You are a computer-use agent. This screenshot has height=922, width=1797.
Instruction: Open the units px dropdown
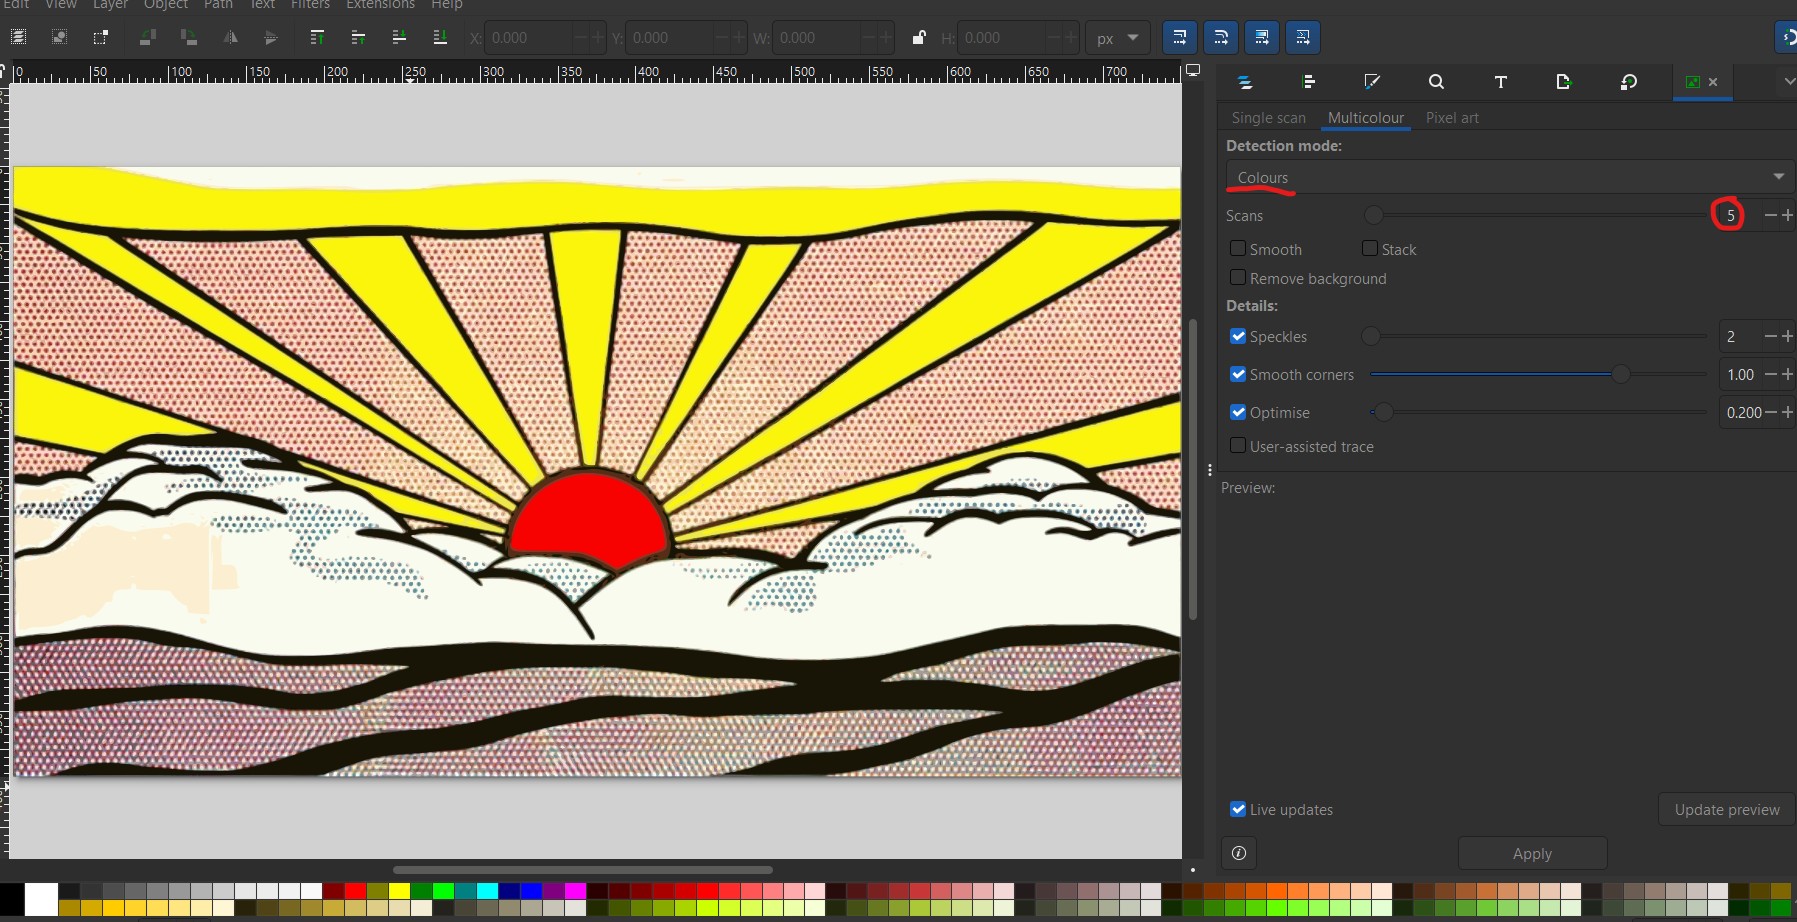[x=1117, y=38]
